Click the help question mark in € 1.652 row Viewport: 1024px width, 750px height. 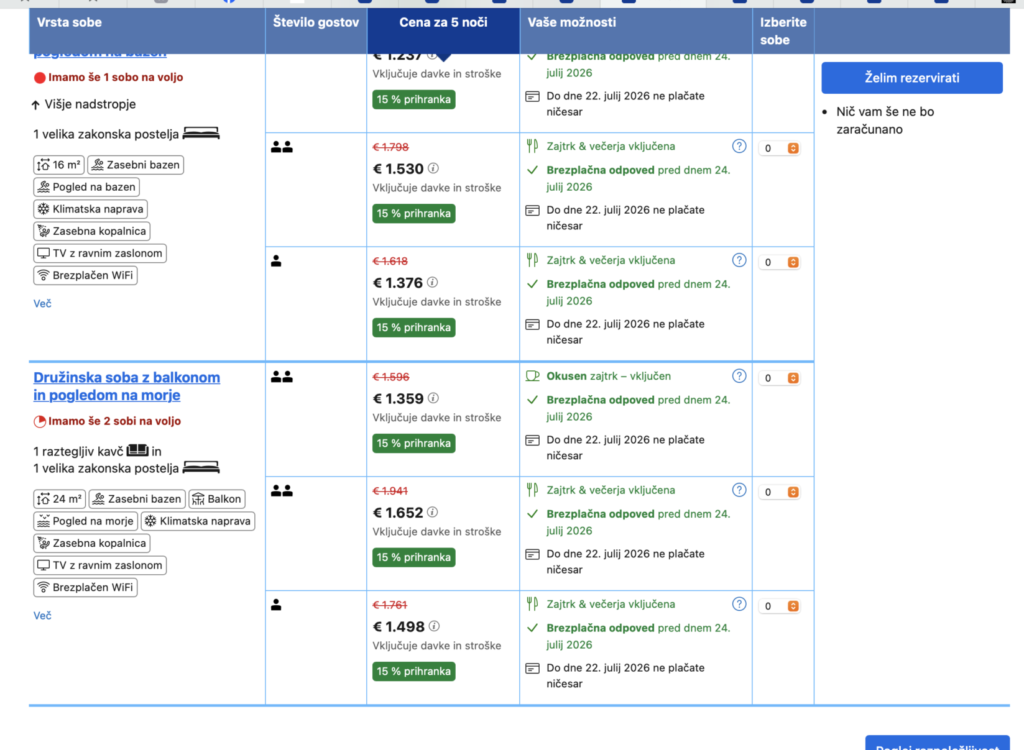click(739, 490)
